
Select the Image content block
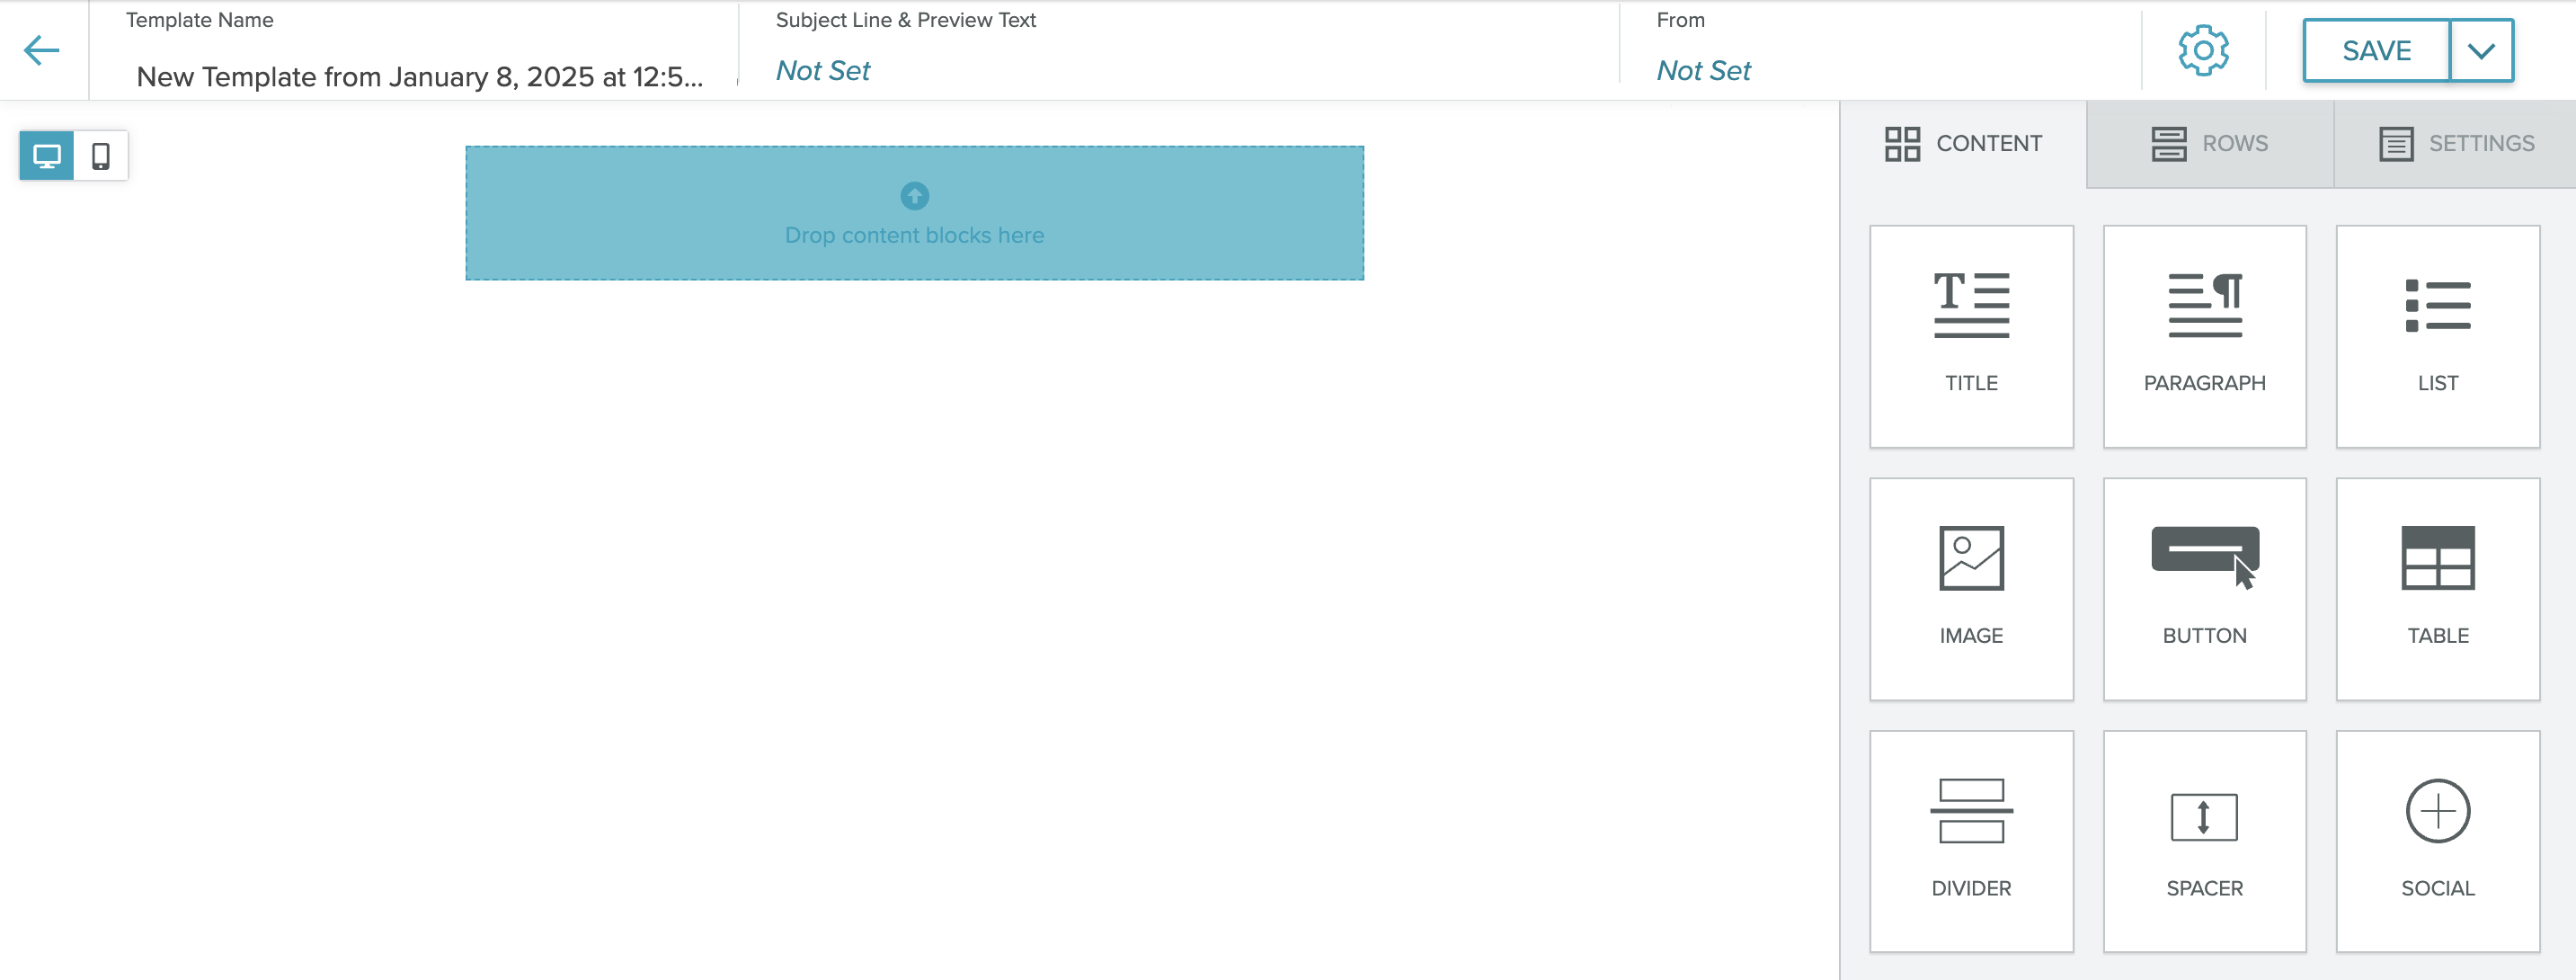click(x=1971, y=589)
